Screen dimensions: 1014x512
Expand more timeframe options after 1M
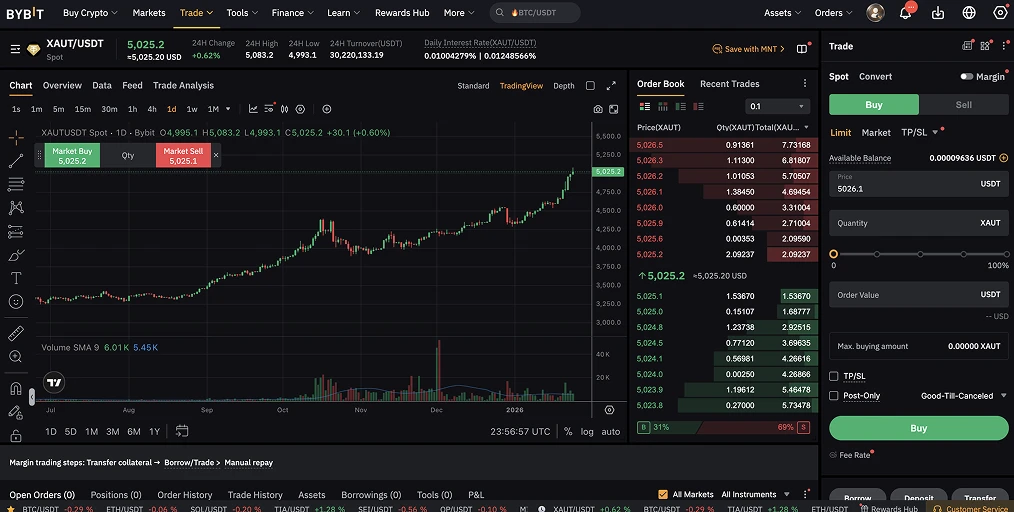click(x=228, y=109)
